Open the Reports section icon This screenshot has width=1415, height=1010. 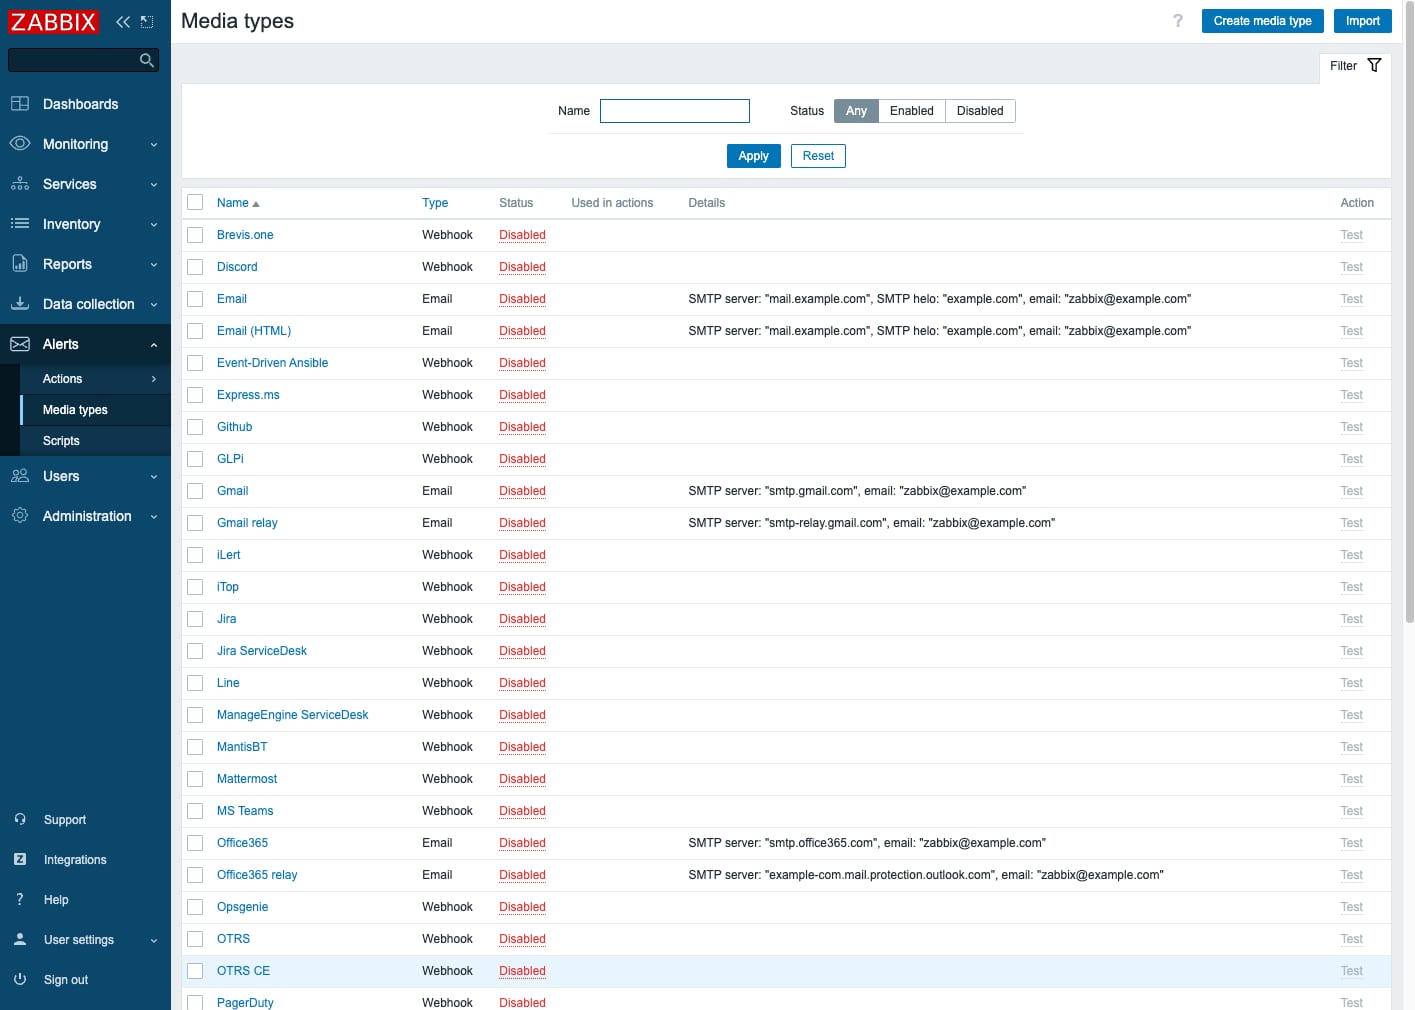pyautogui.click(x=21, y=264)
